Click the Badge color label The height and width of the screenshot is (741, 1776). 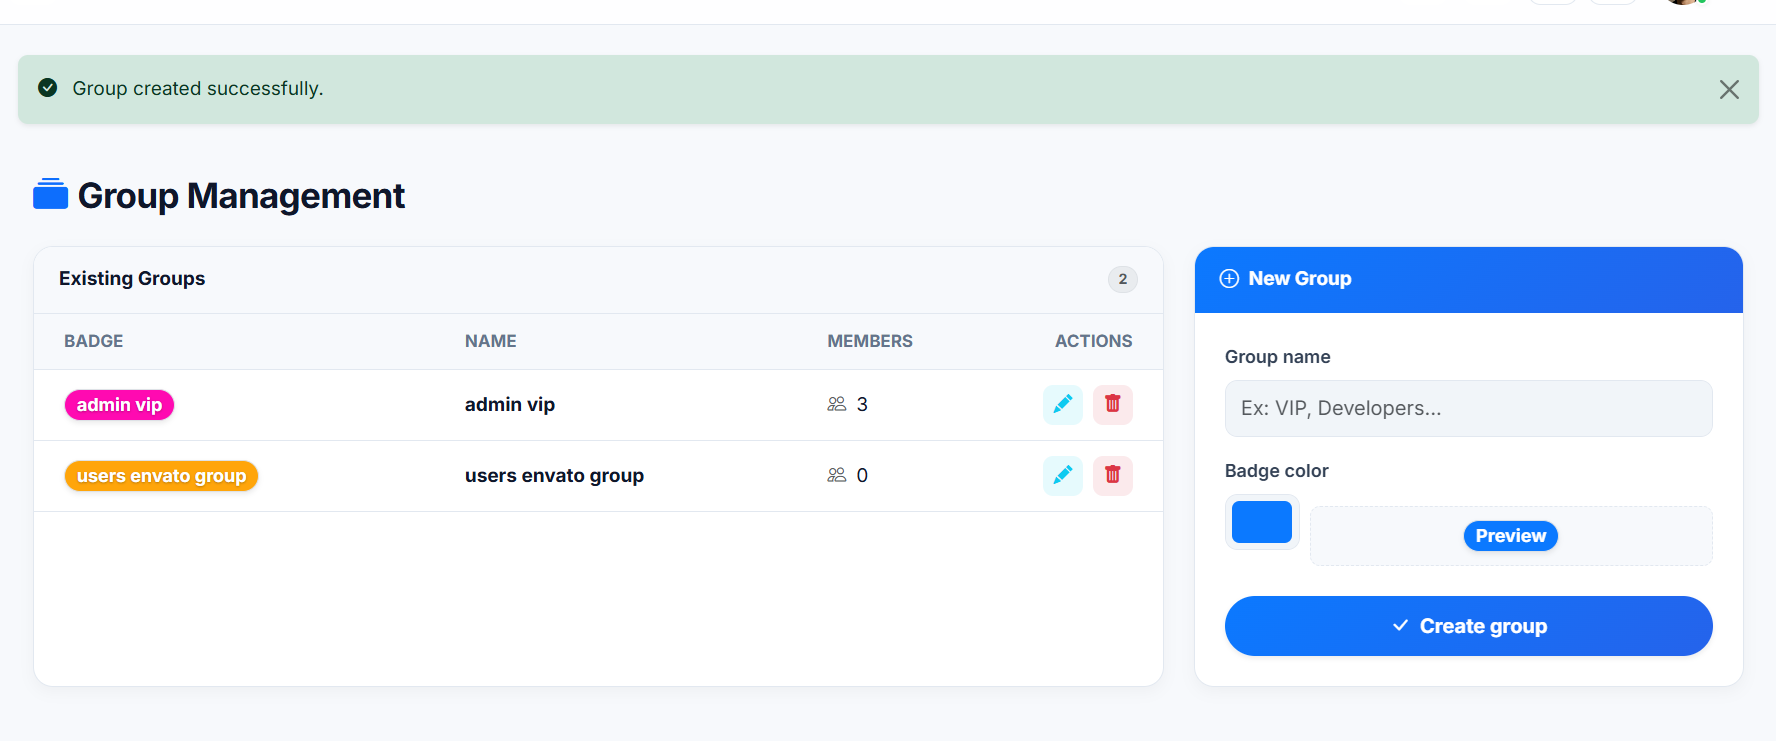pyautogui.click(x=1276, y=471)
